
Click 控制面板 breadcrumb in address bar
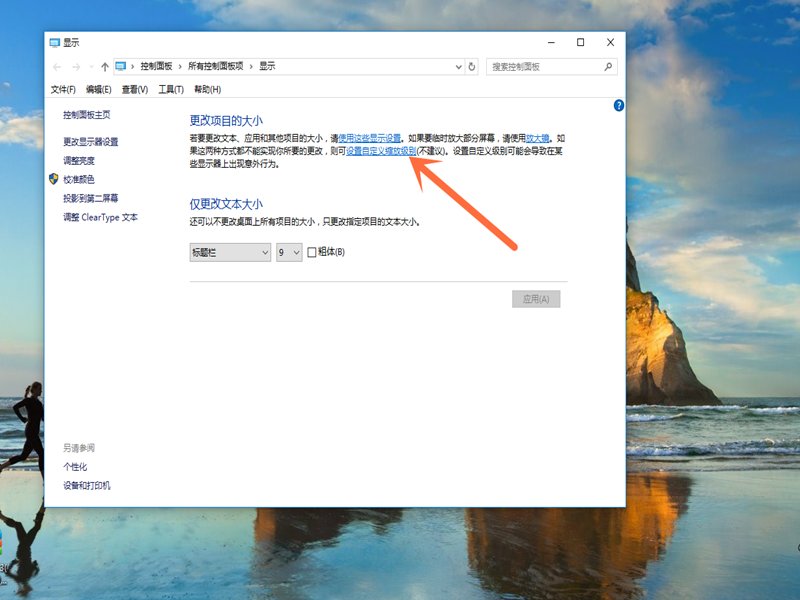(x=157, y=66)
